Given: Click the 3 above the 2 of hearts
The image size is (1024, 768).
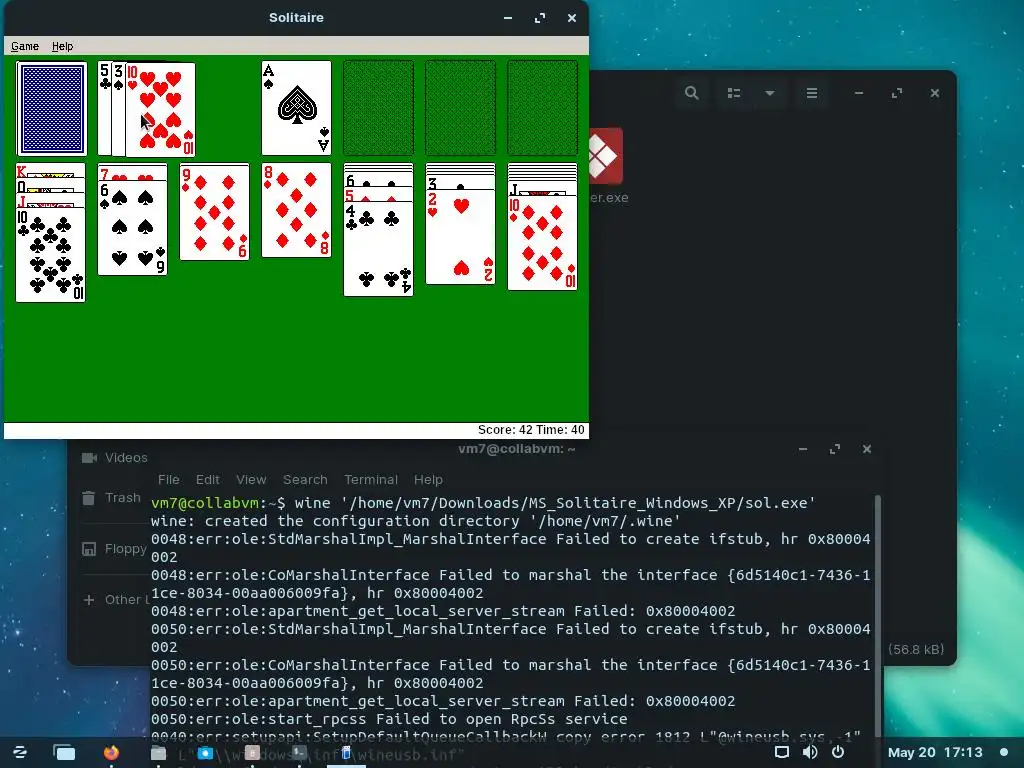Looking at the screenshot, I should click(x=460, y=184).
